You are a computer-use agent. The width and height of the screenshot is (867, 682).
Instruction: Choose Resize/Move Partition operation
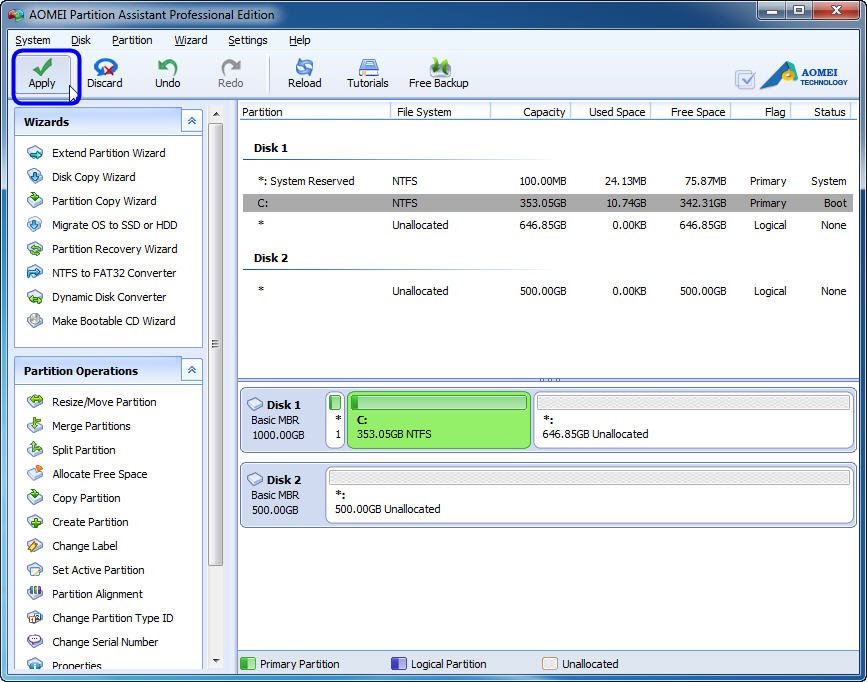[x=104, y=402]
